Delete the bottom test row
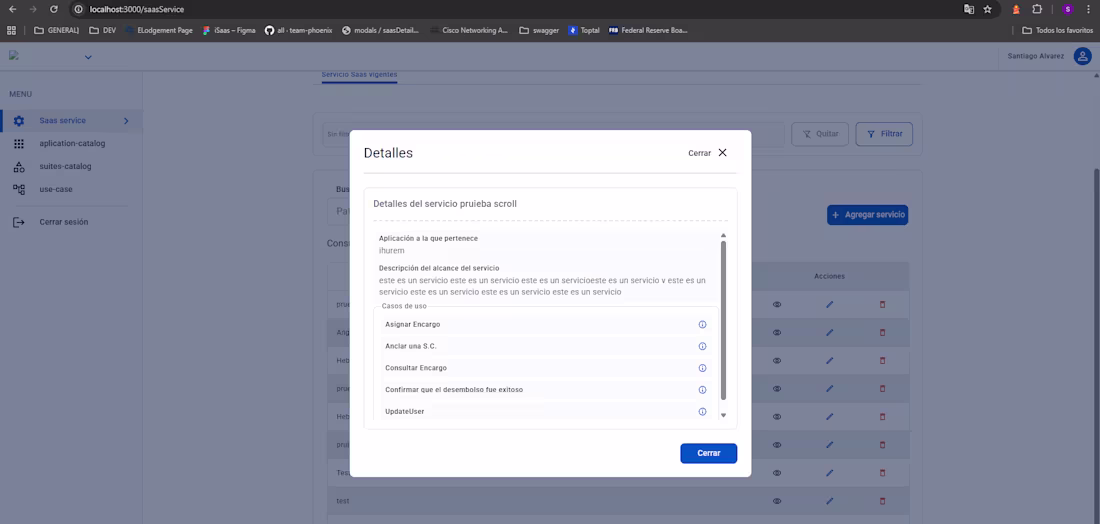The width and height of the screenshot is (1100, 524). click(x=883, y=501)
